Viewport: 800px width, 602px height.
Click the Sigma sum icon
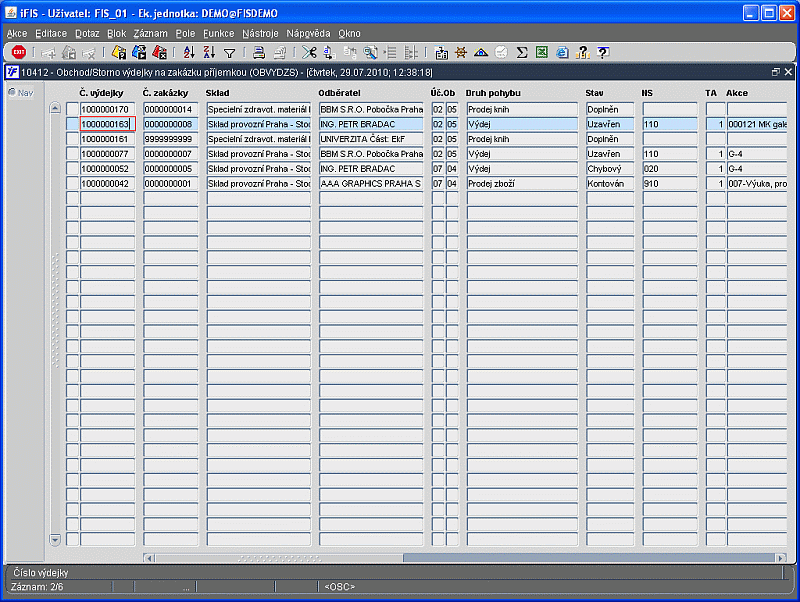521,52
